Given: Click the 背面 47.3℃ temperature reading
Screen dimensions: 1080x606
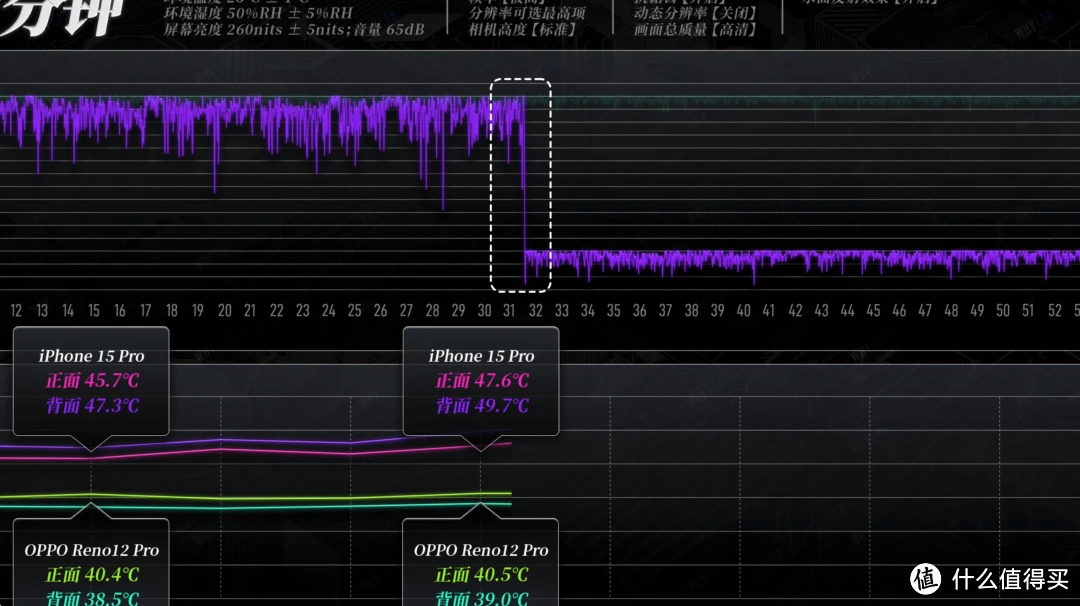Looking at the screenshot, I should tap(92, 406).
